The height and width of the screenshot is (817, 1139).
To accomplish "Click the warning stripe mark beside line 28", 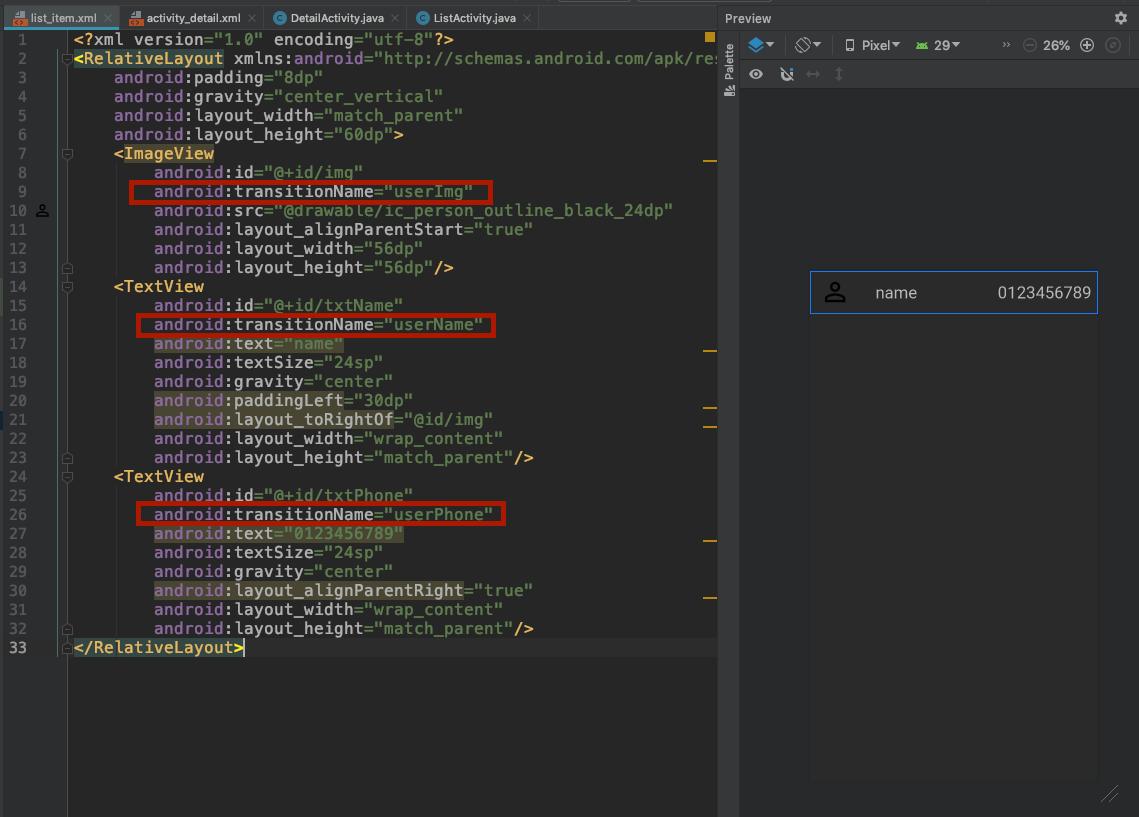I will pos(710,541).
